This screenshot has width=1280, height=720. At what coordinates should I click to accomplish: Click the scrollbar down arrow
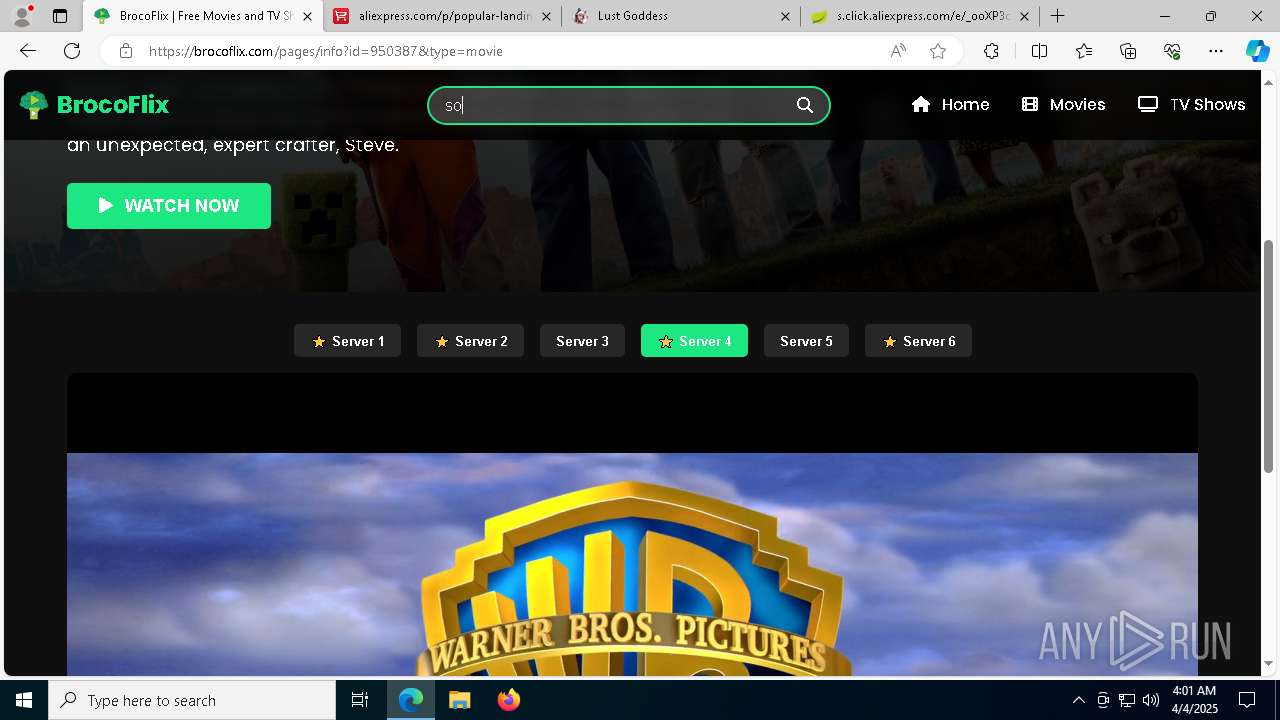(x=1269, y=663)
